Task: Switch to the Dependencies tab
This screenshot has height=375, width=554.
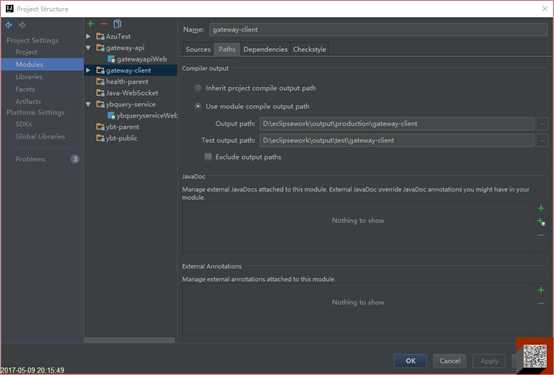Action: click(265, 49)
